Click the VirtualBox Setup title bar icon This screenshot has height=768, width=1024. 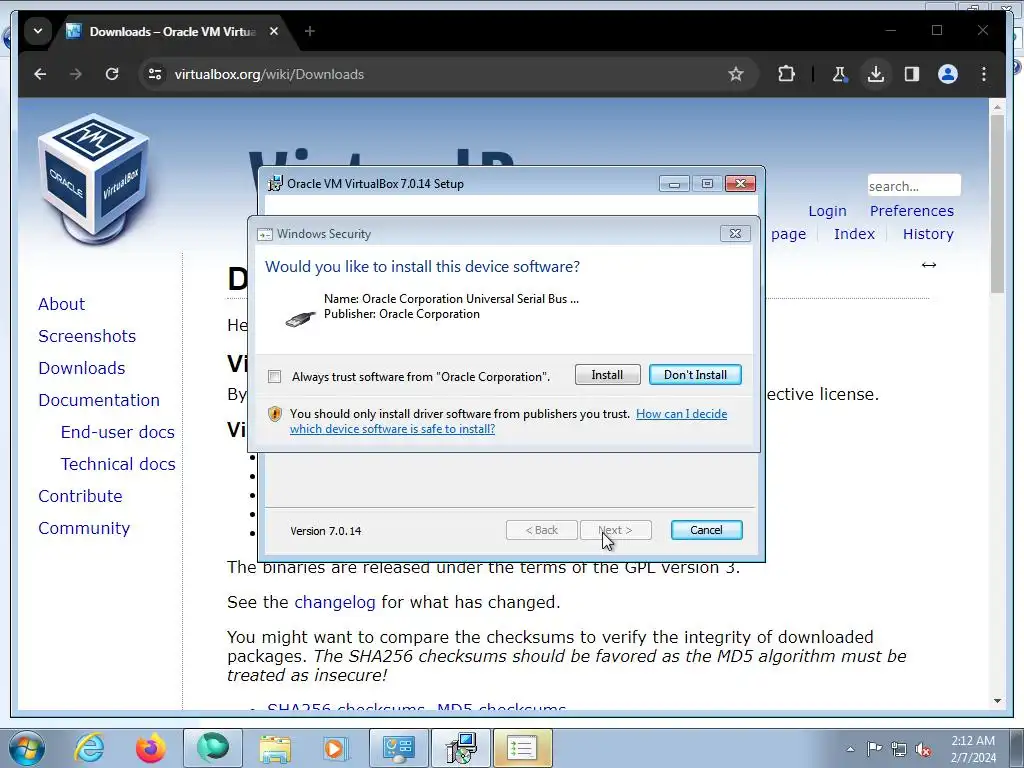pyautogui.click(x=276, y=184)
